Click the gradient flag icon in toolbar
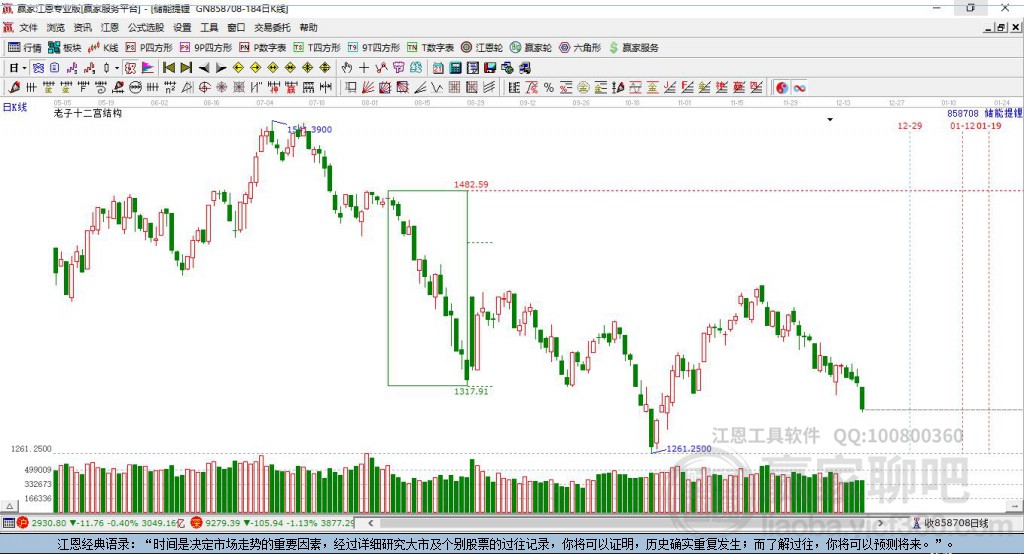Image resolution: width=1024 pixels, height=554 pixels. (148, 68)
